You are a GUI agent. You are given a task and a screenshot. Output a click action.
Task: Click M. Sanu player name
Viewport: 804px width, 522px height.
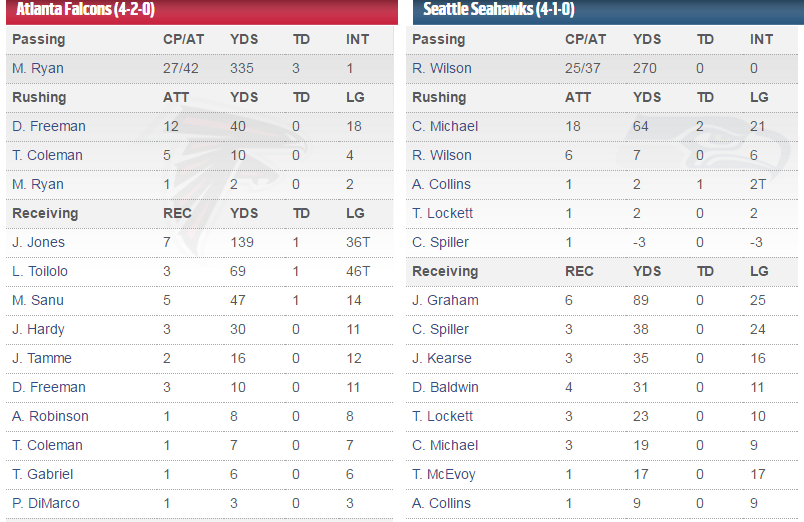(37, 300)
